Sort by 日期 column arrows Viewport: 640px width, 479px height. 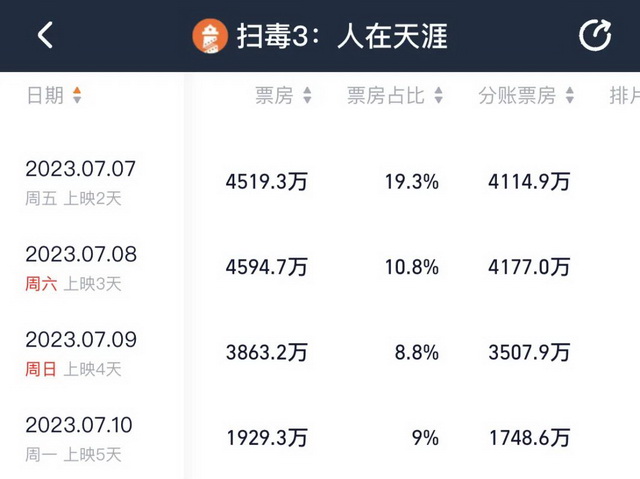(77, 96)
